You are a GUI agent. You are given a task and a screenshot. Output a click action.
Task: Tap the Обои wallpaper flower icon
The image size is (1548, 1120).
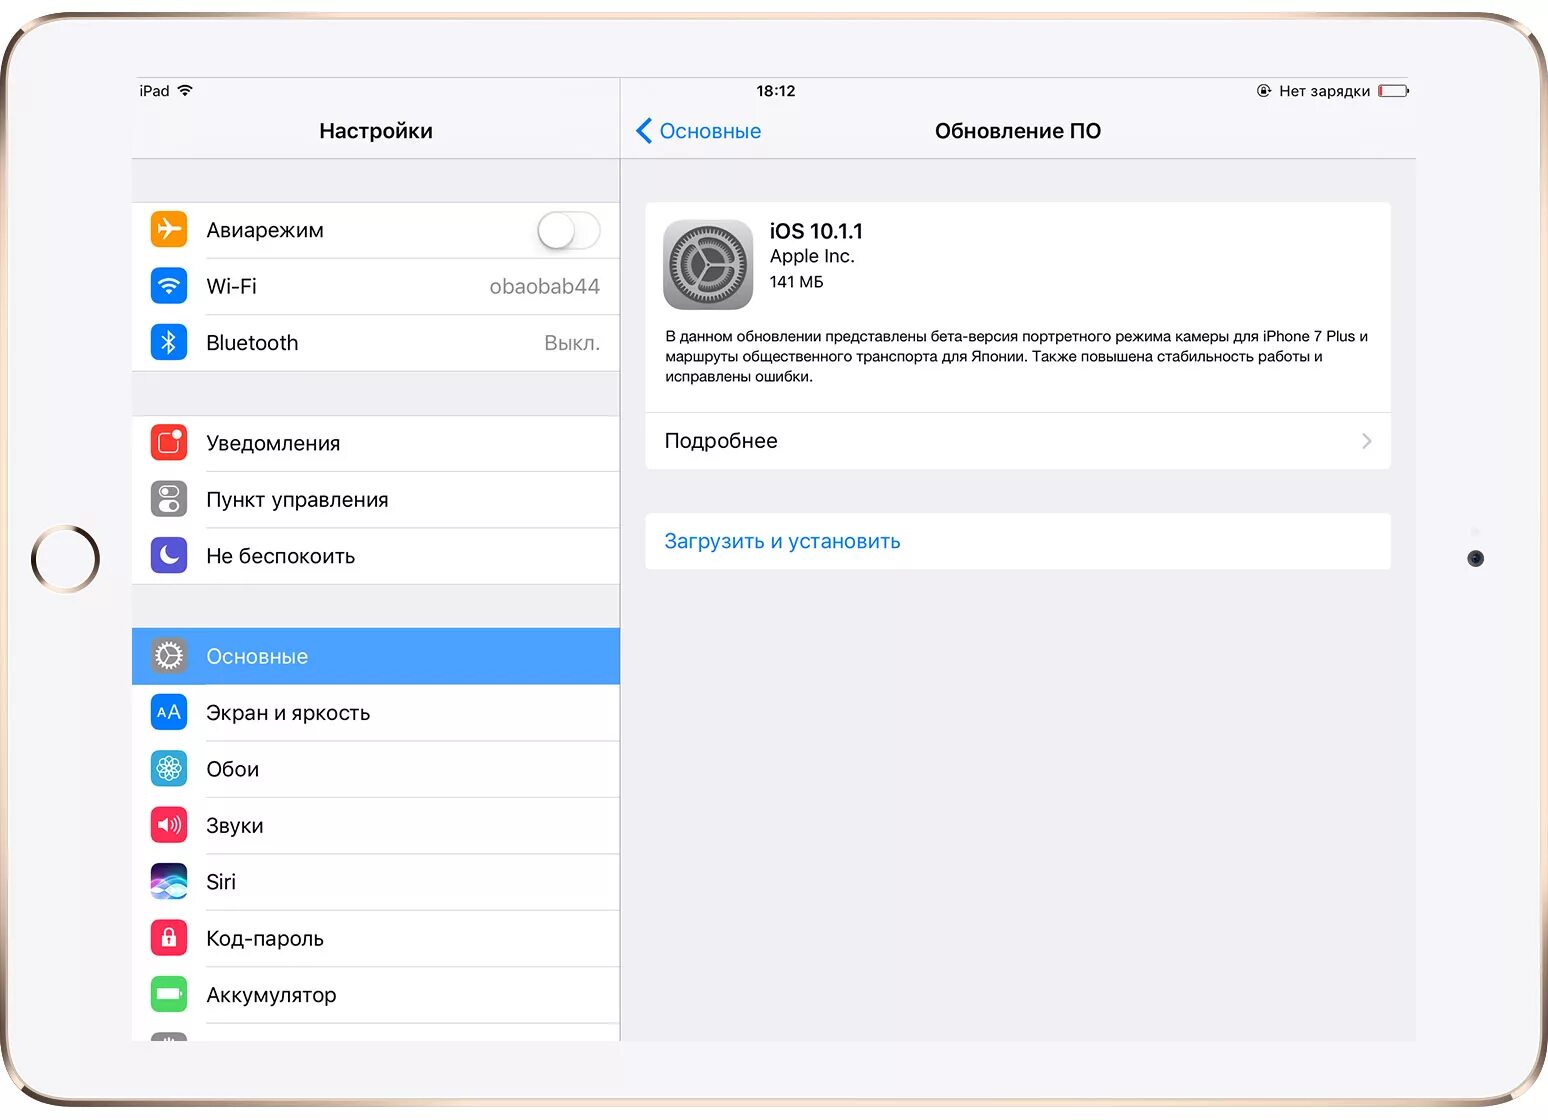(169, 768)
